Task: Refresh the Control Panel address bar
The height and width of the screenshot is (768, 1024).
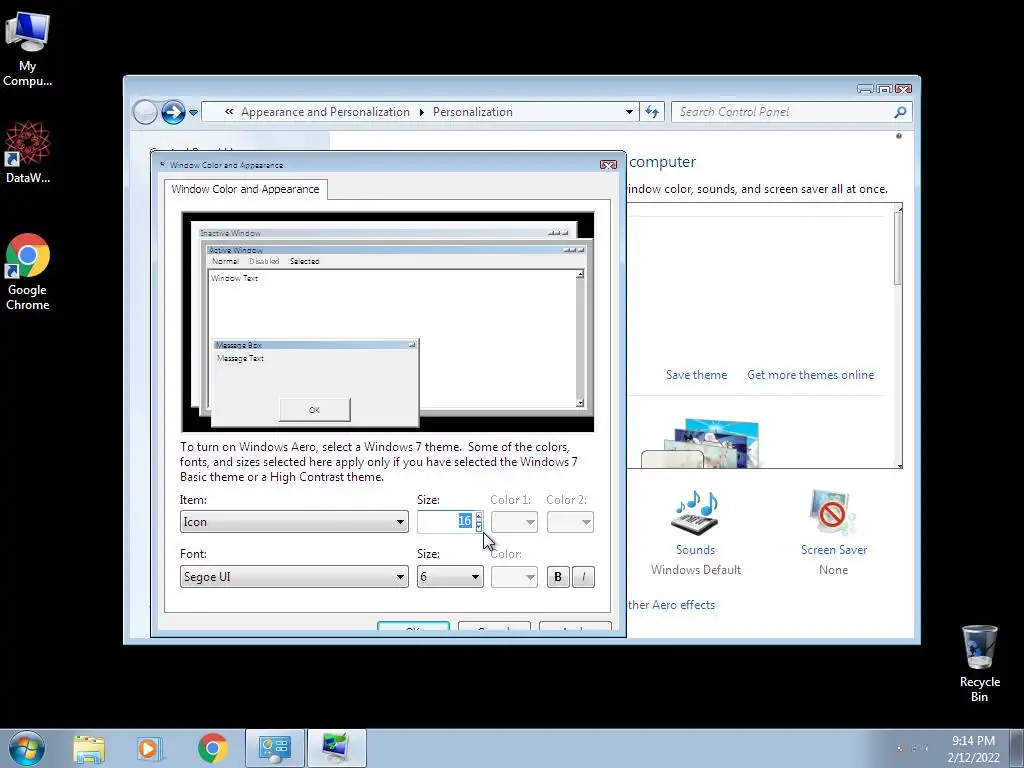Action: coord(652,112)
